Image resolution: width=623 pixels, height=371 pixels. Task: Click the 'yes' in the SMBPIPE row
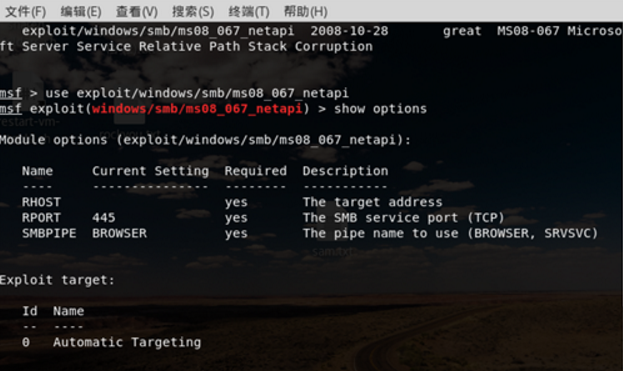(x=236, y=234)
